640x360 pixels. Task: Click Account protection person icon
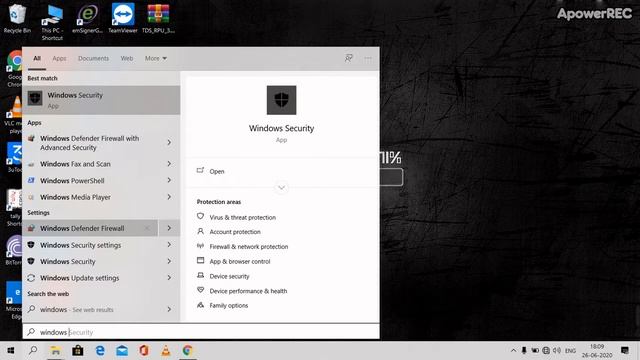(x=200, y=231)
